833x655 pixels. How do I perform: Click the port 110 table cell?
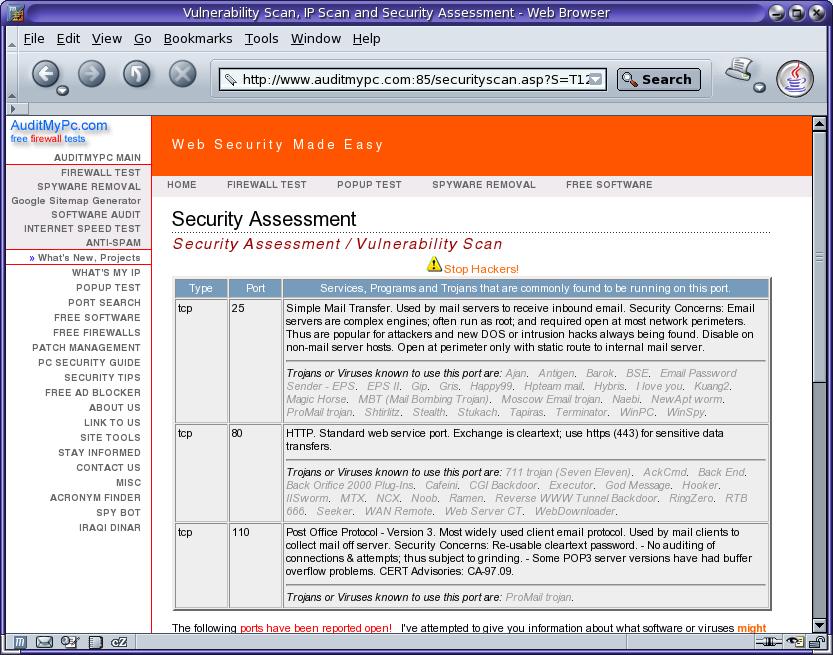(x=255, y=566)
